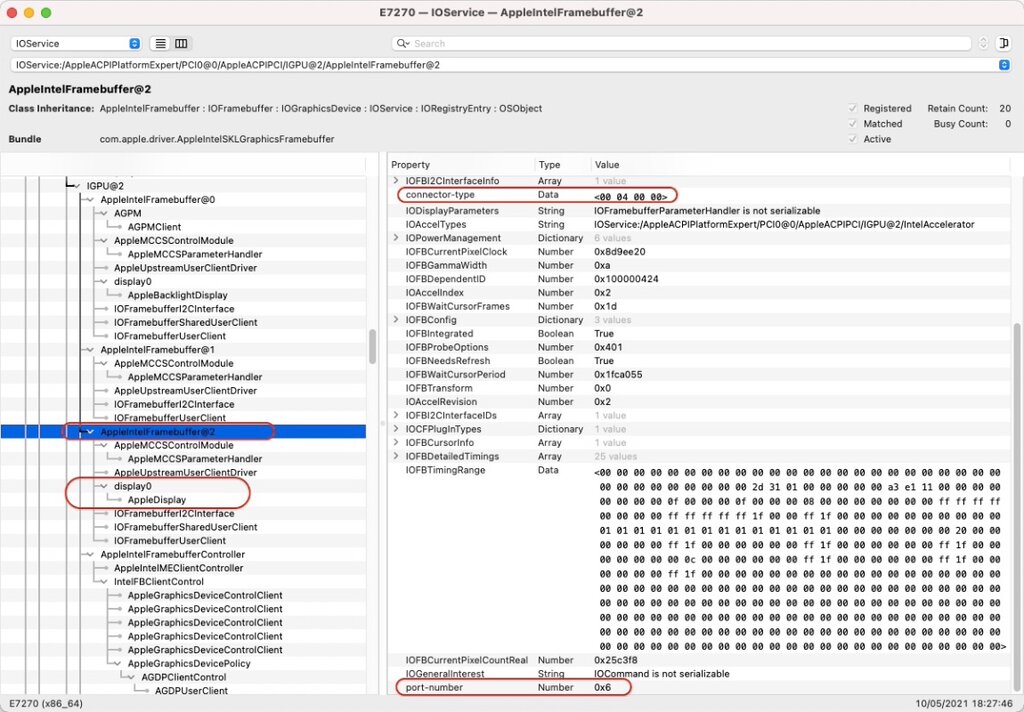The height and width of the screenshot is (712, 1024).
Task: Toggle the inspector panel button at top right
Action: click(x=1004, y=44)
